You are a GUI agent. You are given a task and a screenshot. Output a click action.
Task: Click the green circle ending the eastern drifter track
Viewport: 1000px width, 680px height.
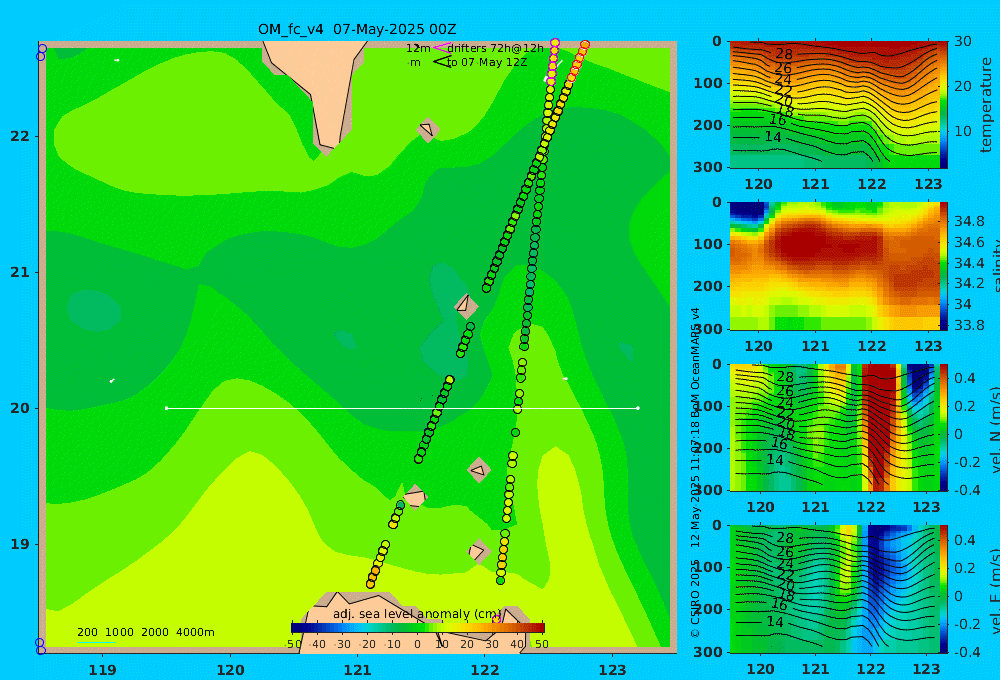(x=501, y=580)
